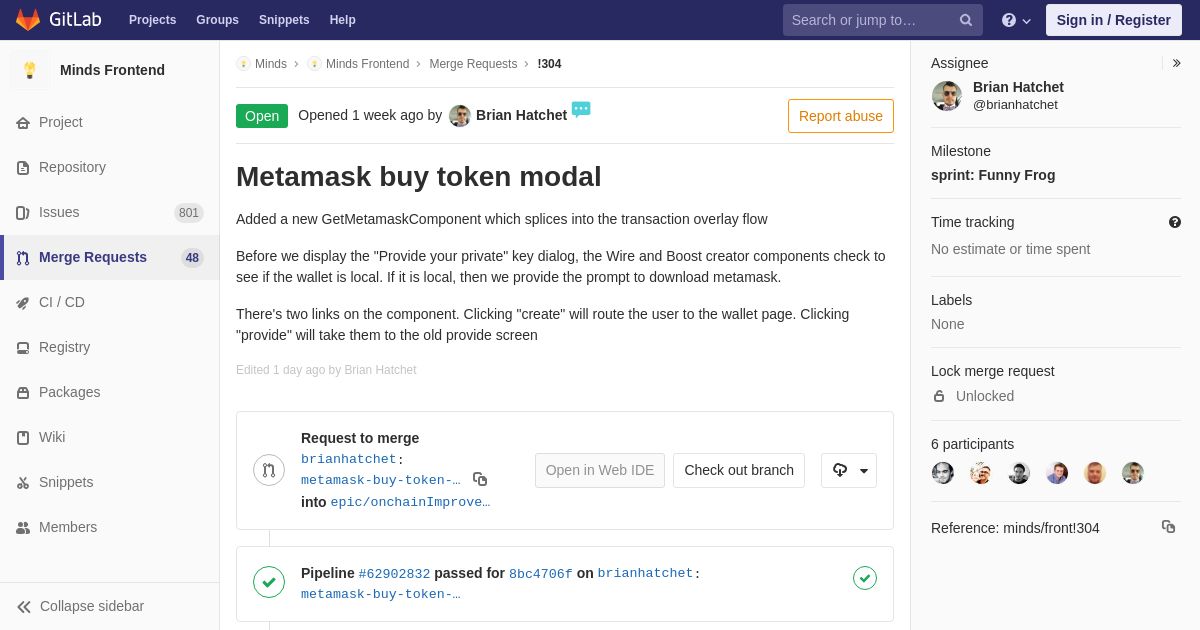
Task: Click the 48 merge requests count badge
Action: pos(192,257)
